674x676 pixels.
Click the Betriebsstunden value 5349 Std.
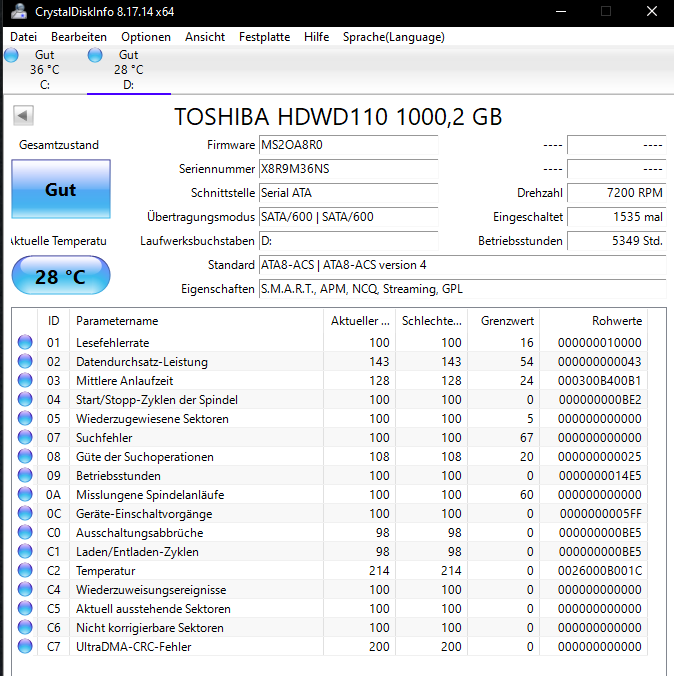617,241
